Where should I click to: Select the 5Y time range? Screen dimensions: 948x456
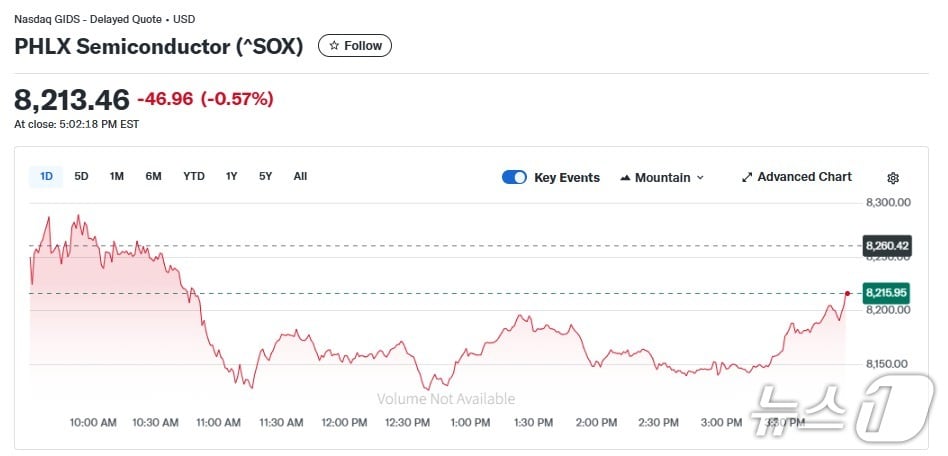(265, 177)
